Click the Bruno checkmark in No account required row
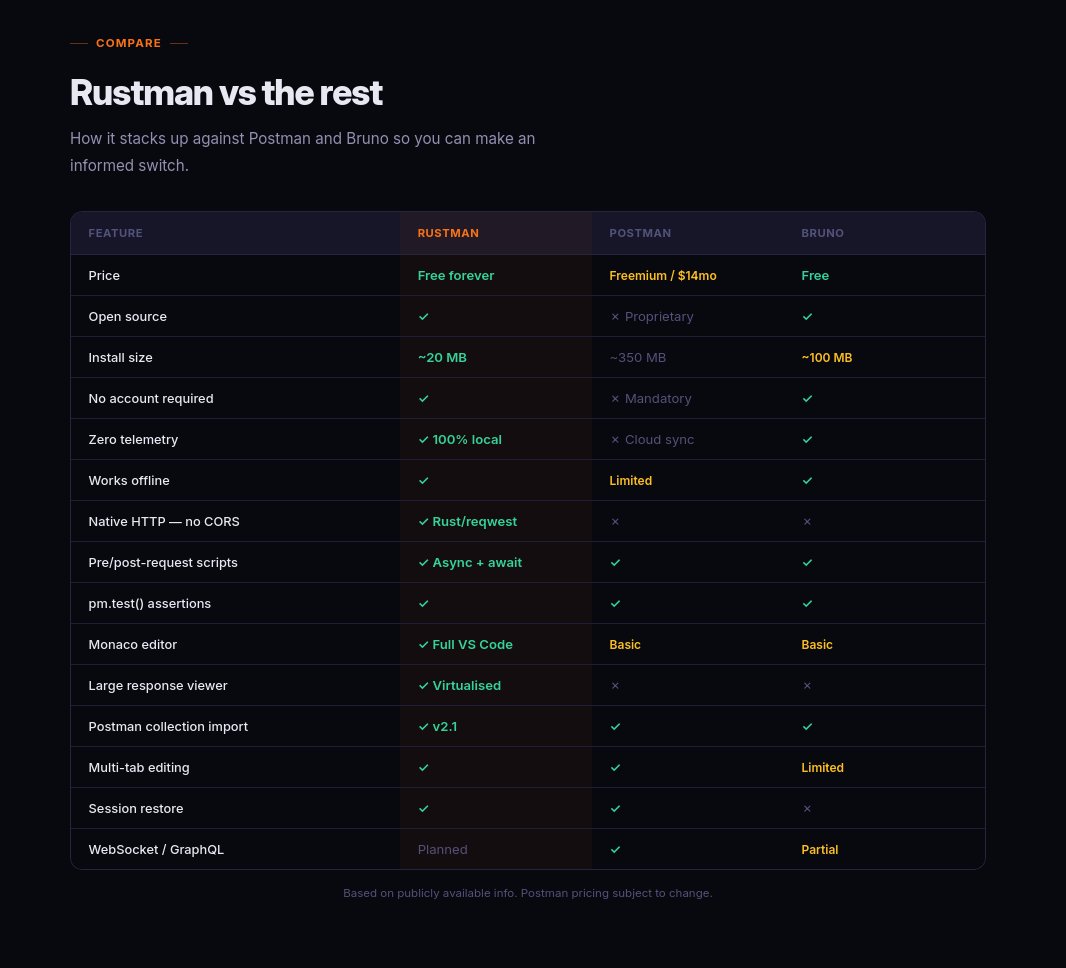The image size is (1066, 968). coord(807,398)
